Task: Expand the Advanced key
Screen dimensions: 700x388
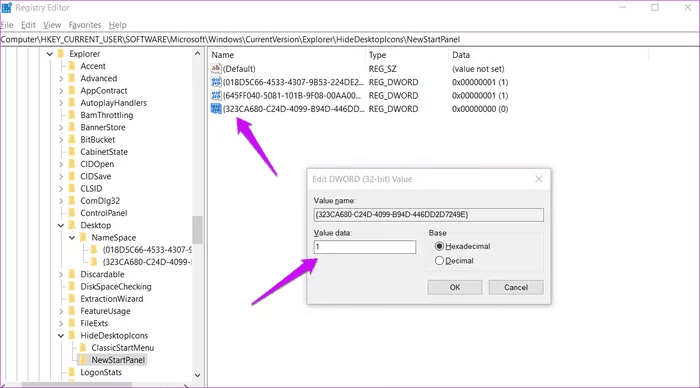Action: pyautogui.click(x=61, y=79)
